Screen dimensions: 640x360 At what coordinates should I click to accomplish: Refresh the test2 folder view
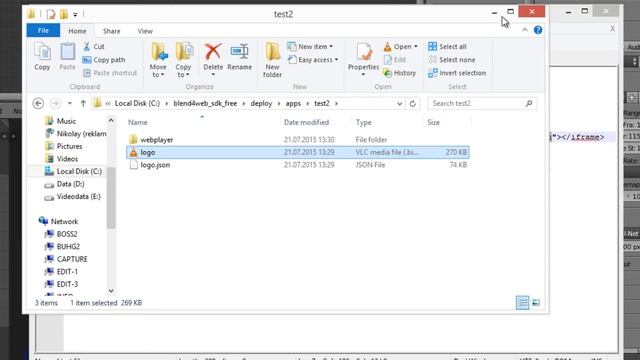(413, 103)
